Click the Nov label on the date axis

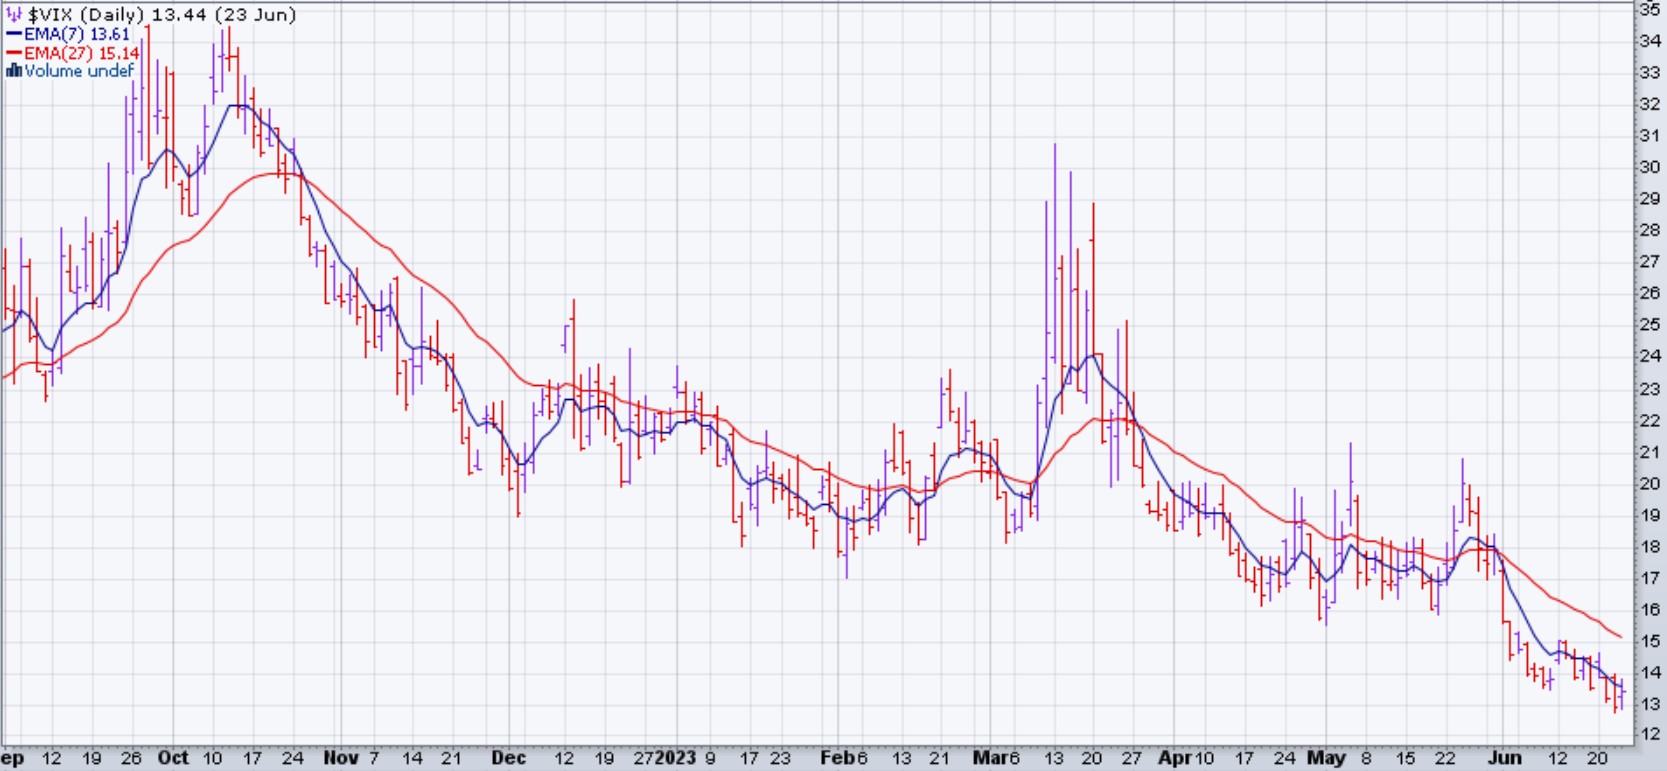point(340,758)
